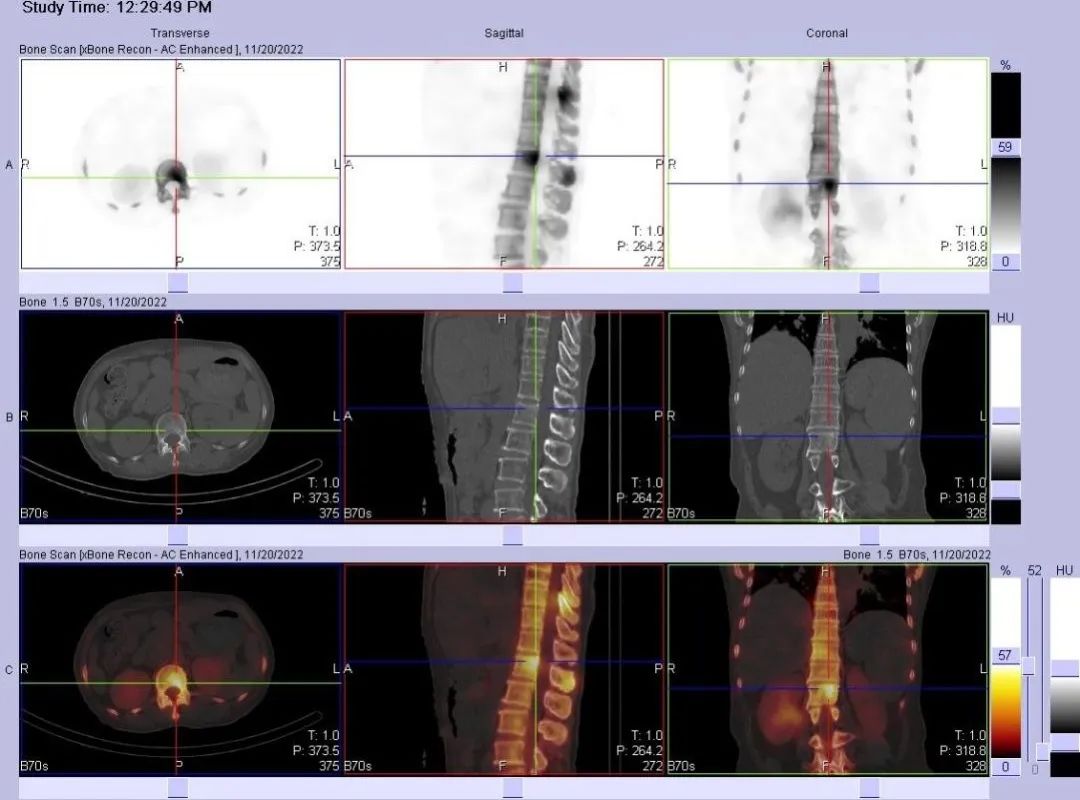
Task: Click the Sagittal column heading
Action: 504,33
